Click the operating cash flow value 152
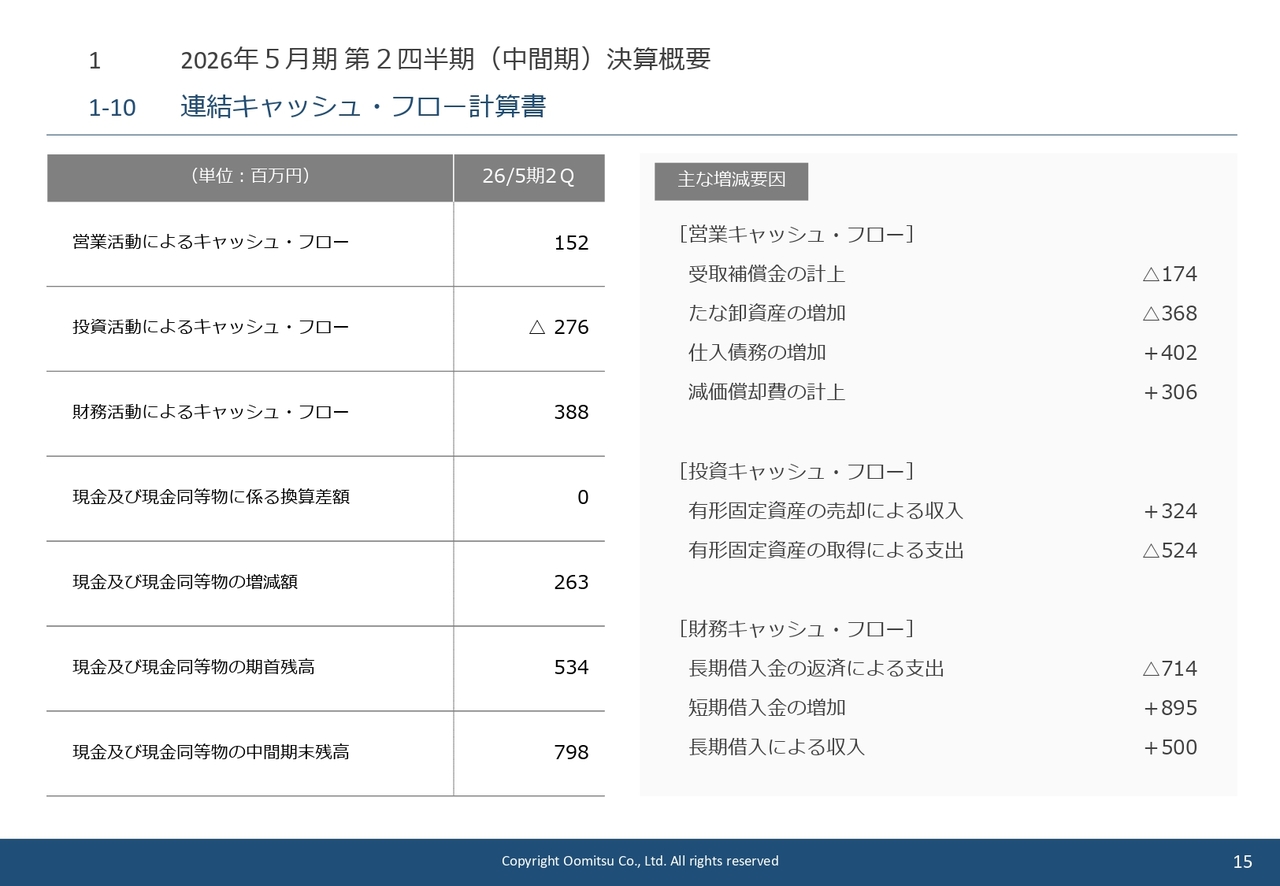 point(571,243)
